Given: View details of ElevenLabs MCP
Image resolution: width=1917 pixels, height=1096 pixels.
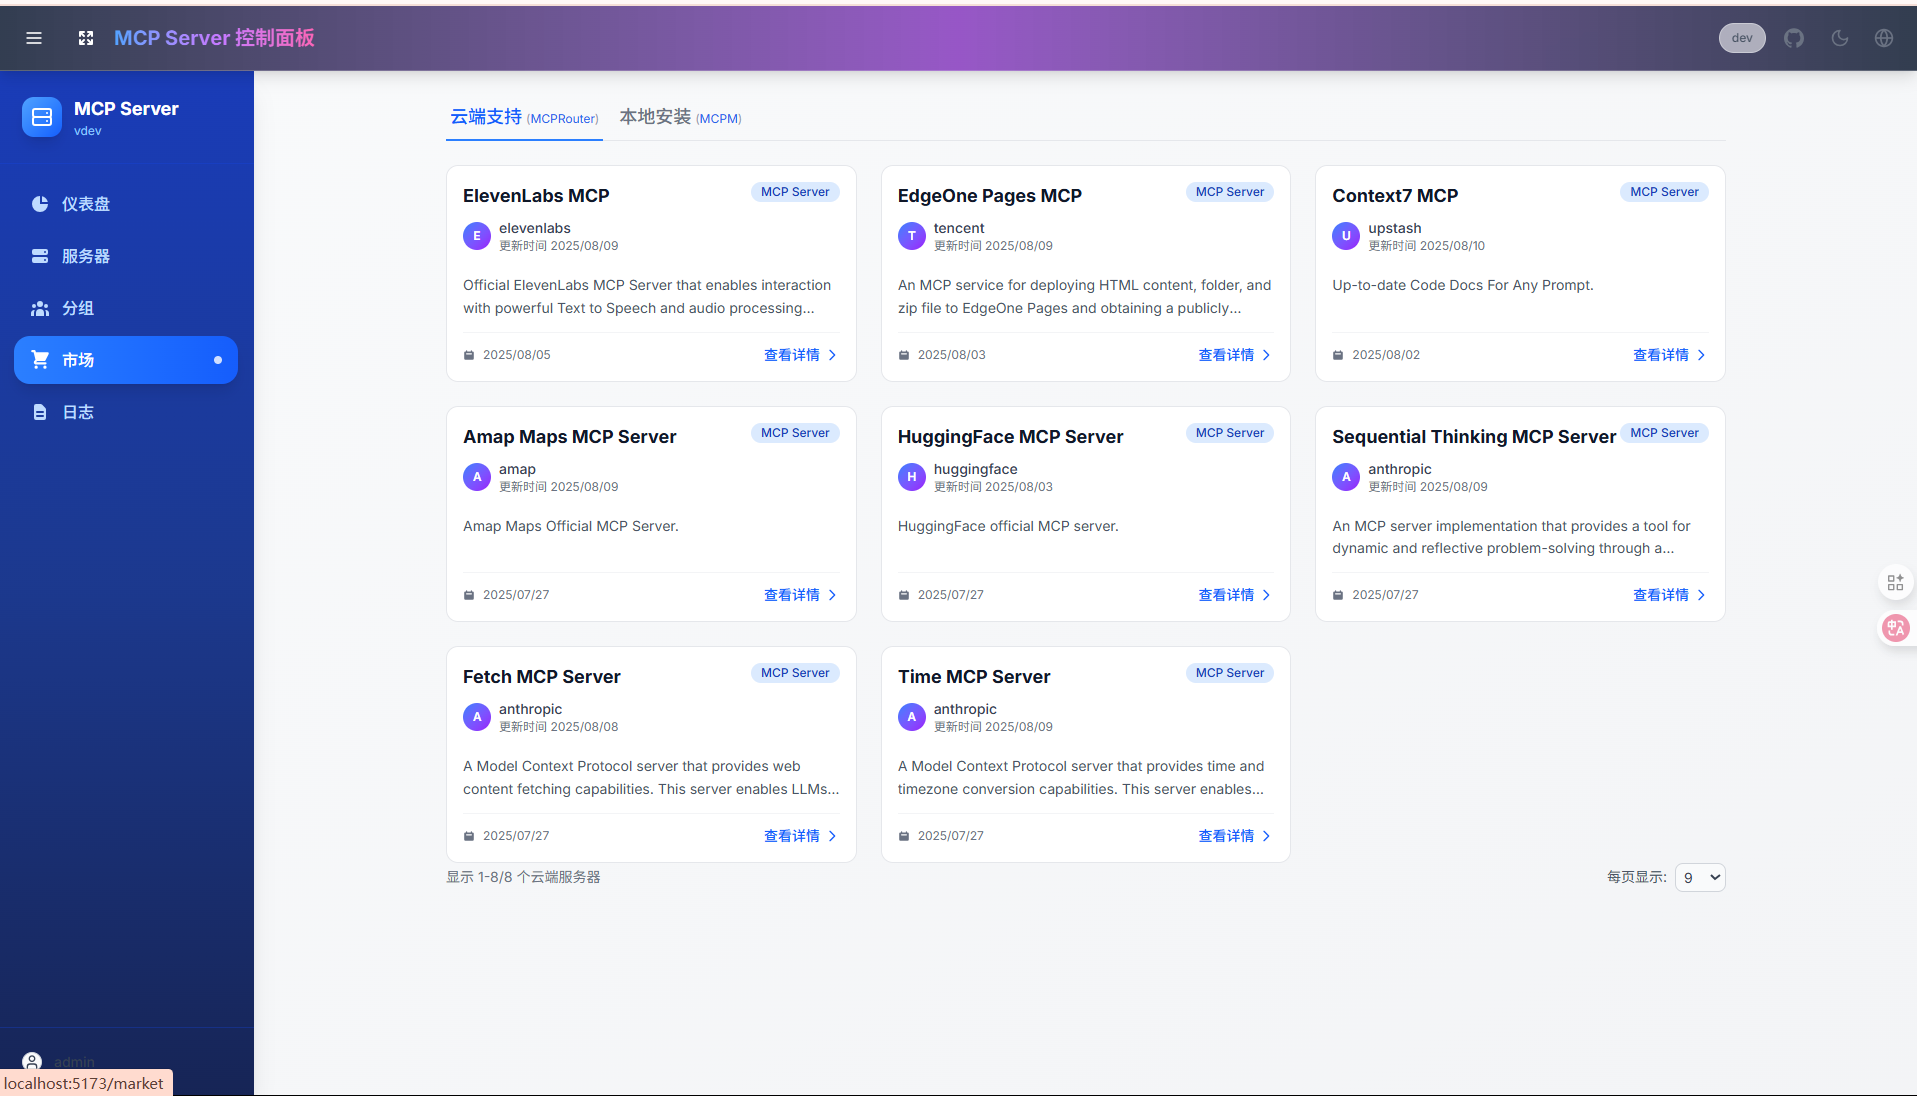Looking at the screenshot, I should click(x=800, y=355).
